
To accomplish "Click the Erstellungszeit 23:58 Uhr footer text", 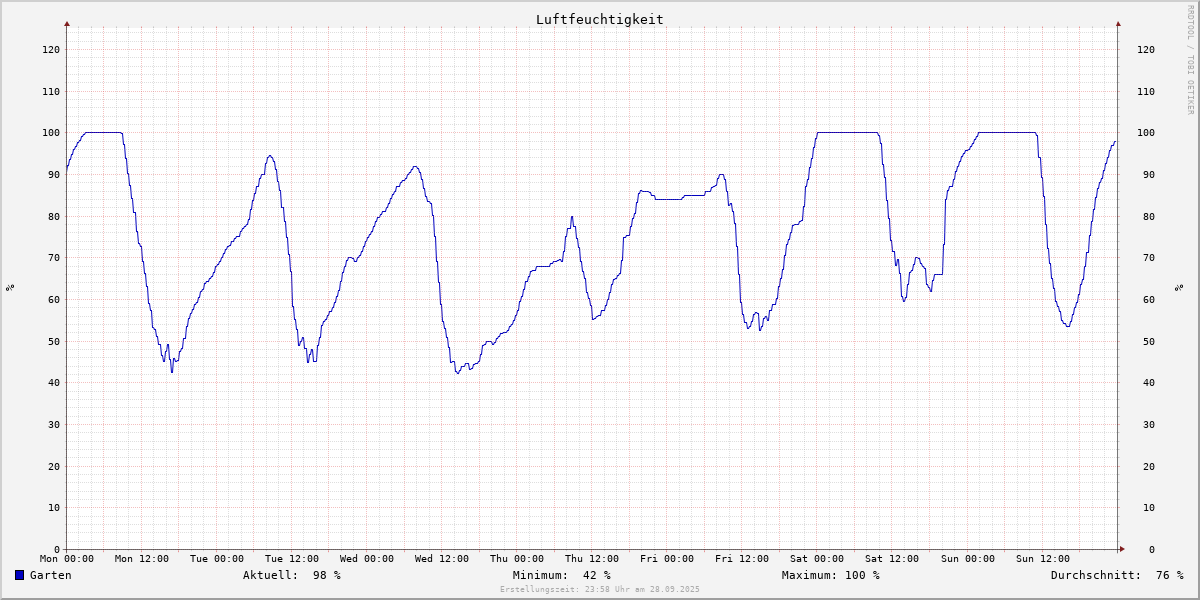I will click(600, 589).
